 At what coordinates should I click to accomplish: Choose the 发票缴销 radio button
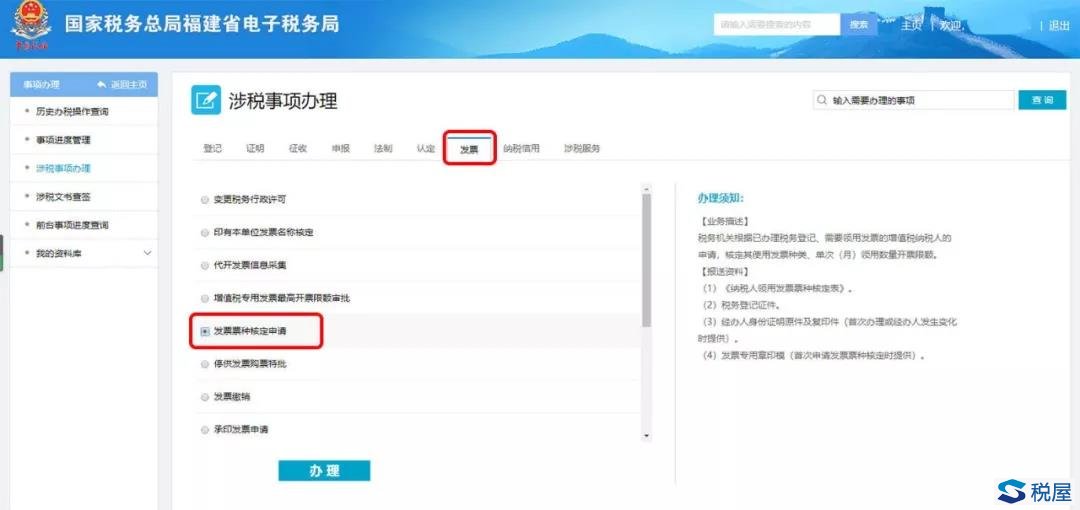pyautogui.click(x=205, y=397)
